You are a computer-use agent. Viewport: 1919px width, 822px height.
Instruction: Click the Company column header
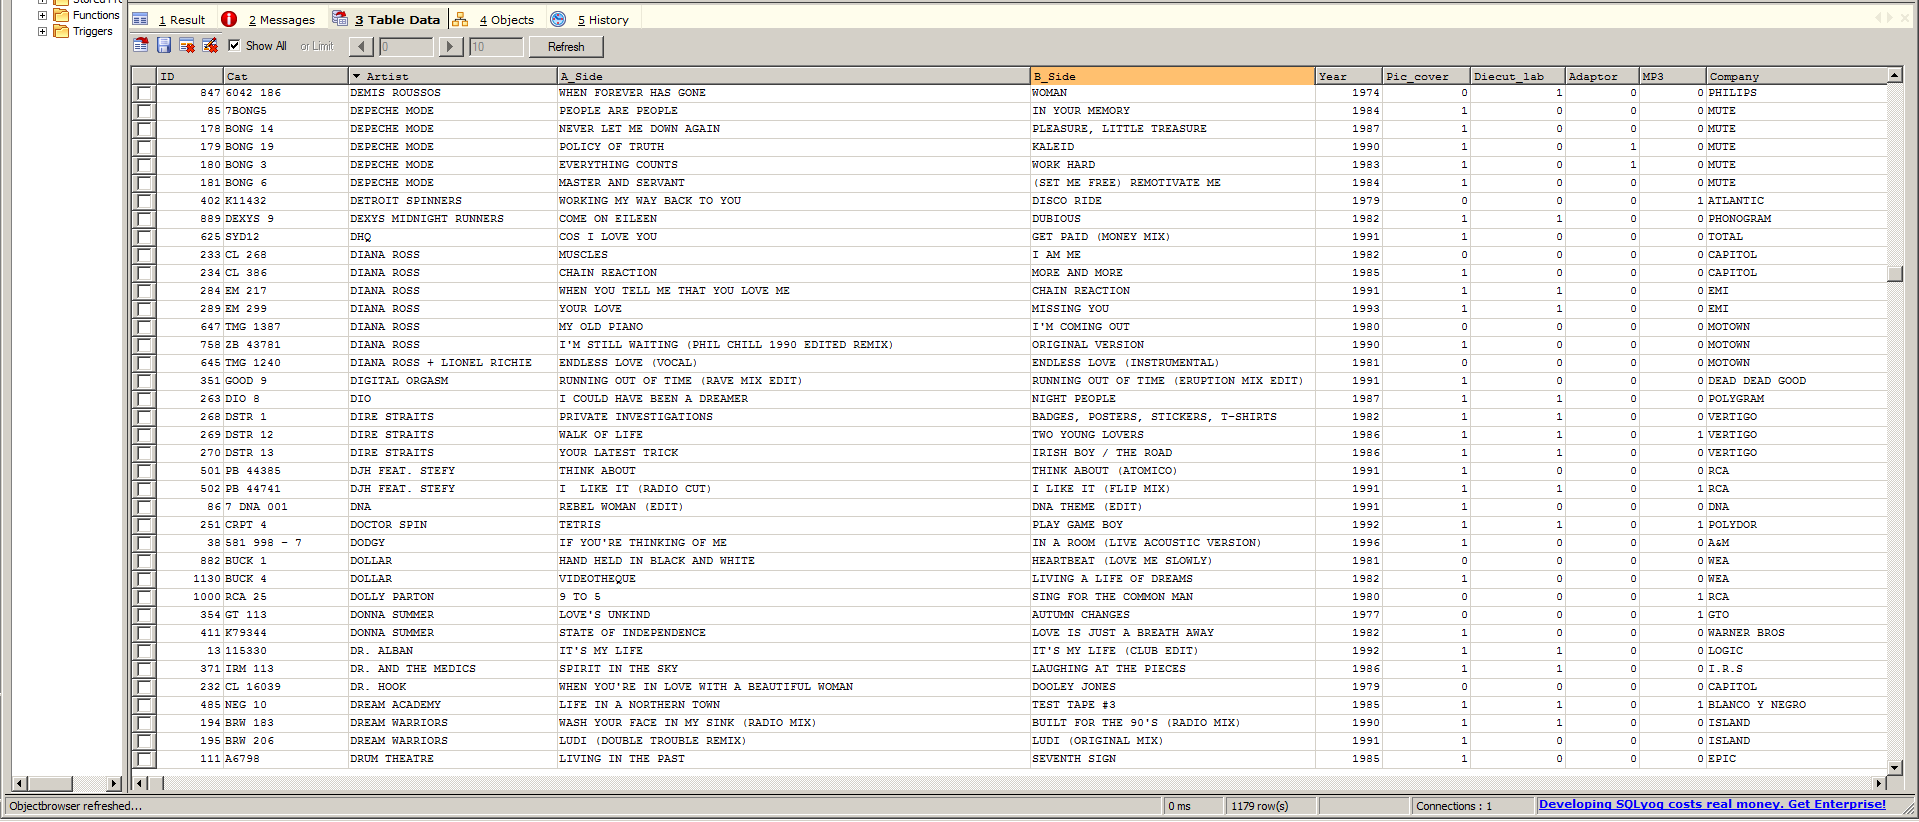pos(1796,76)
